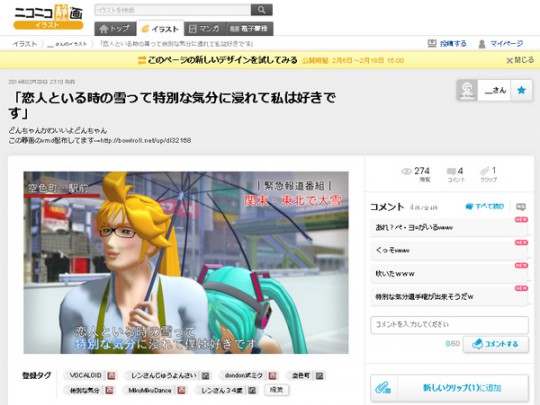Image resolution: width=540 pixels, height=405 pixels.
Task: Click the comment count bubble icon
Action: click(x=451, y=171)
